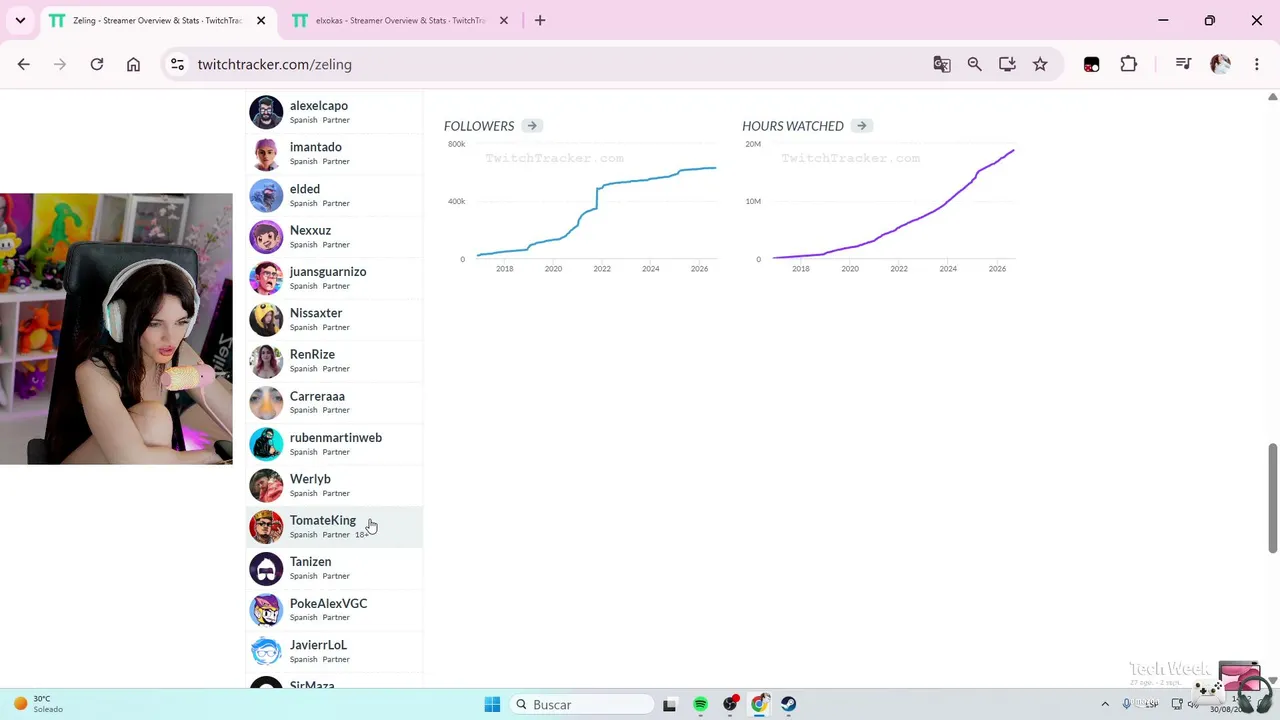Click elded's profile avatar
Viewport: 1280px width, 720px height.
click(266, 195)
